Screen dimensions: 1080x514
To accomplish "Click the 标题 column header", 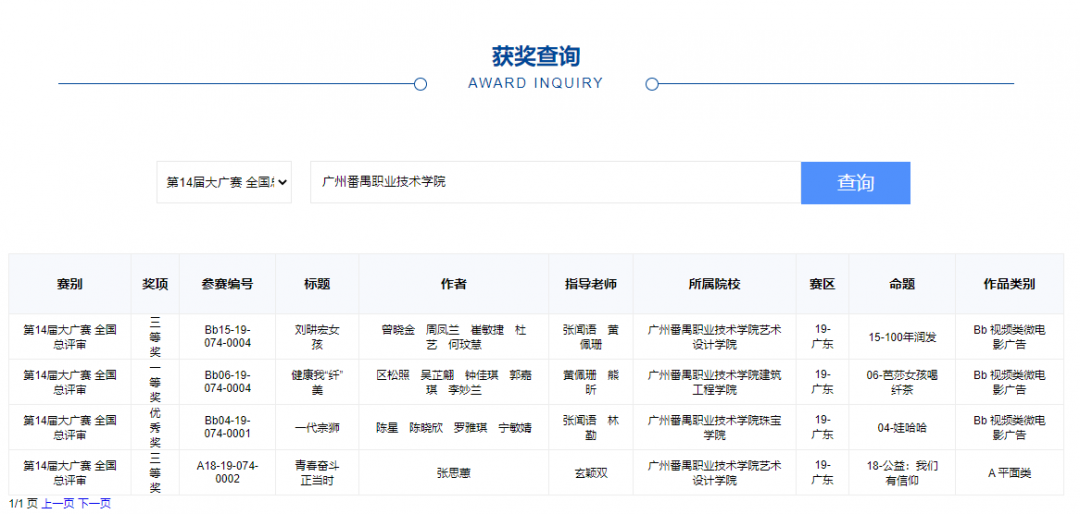I will click(317, 284).
